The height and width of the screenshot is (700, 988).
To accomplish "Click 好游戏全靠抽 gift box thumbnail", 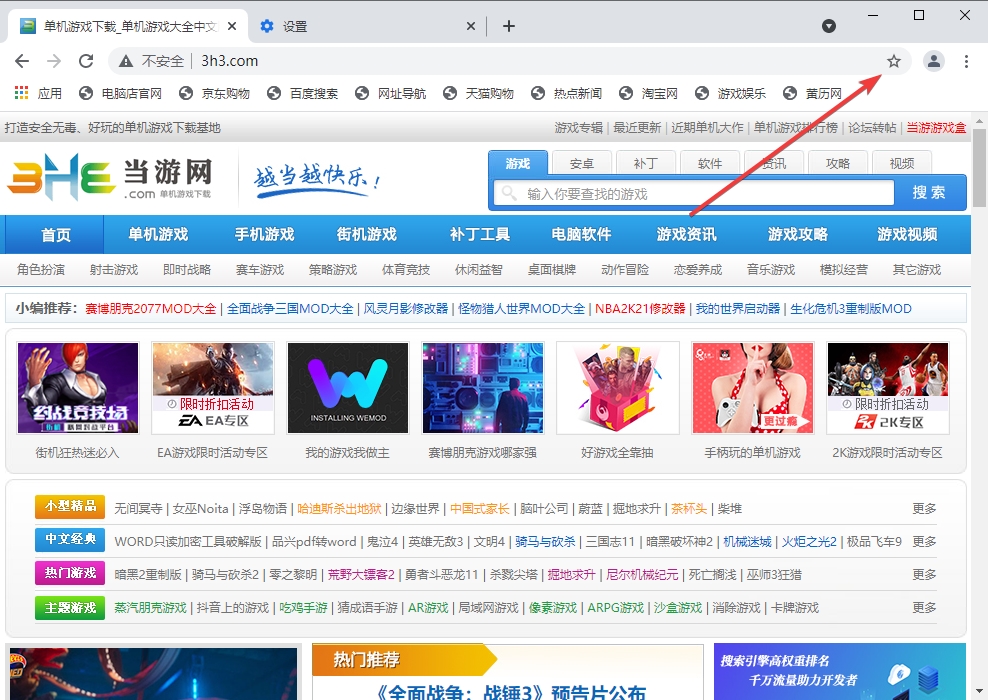I will click(618, 387).
